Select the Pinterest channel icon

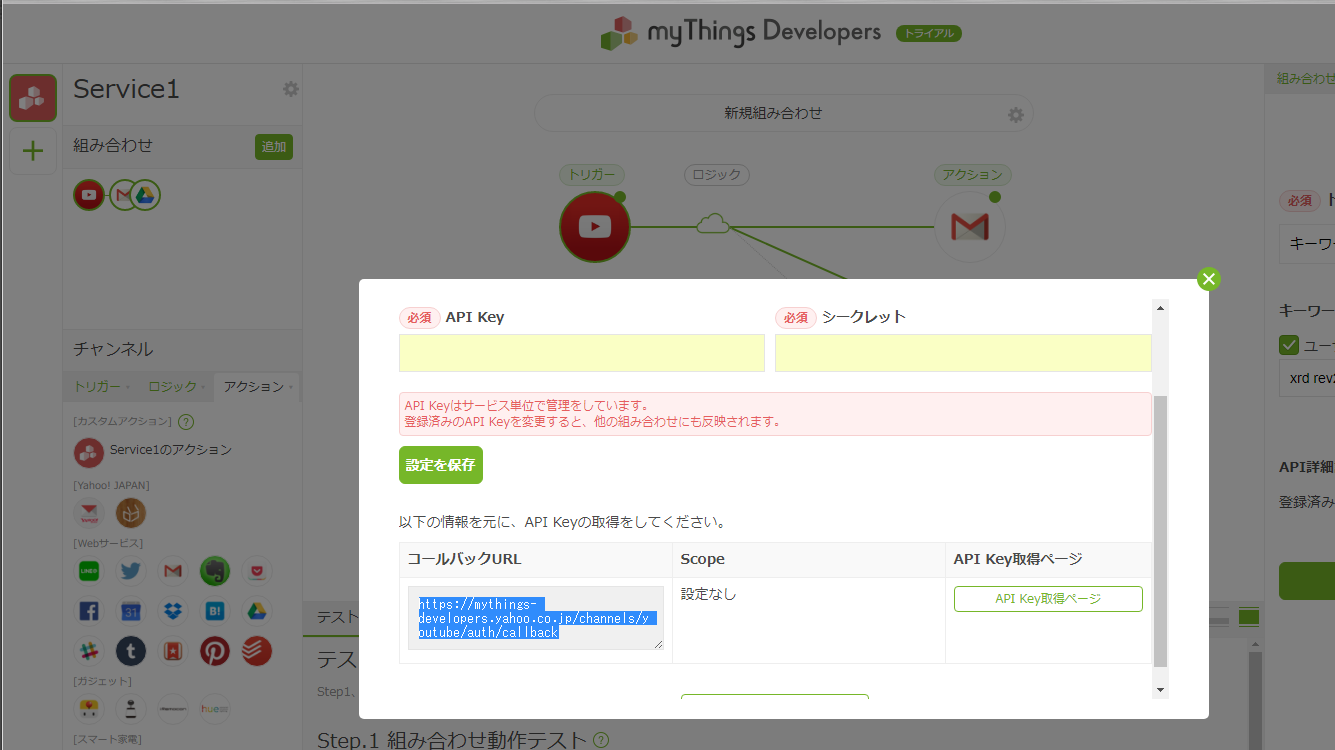214,650
